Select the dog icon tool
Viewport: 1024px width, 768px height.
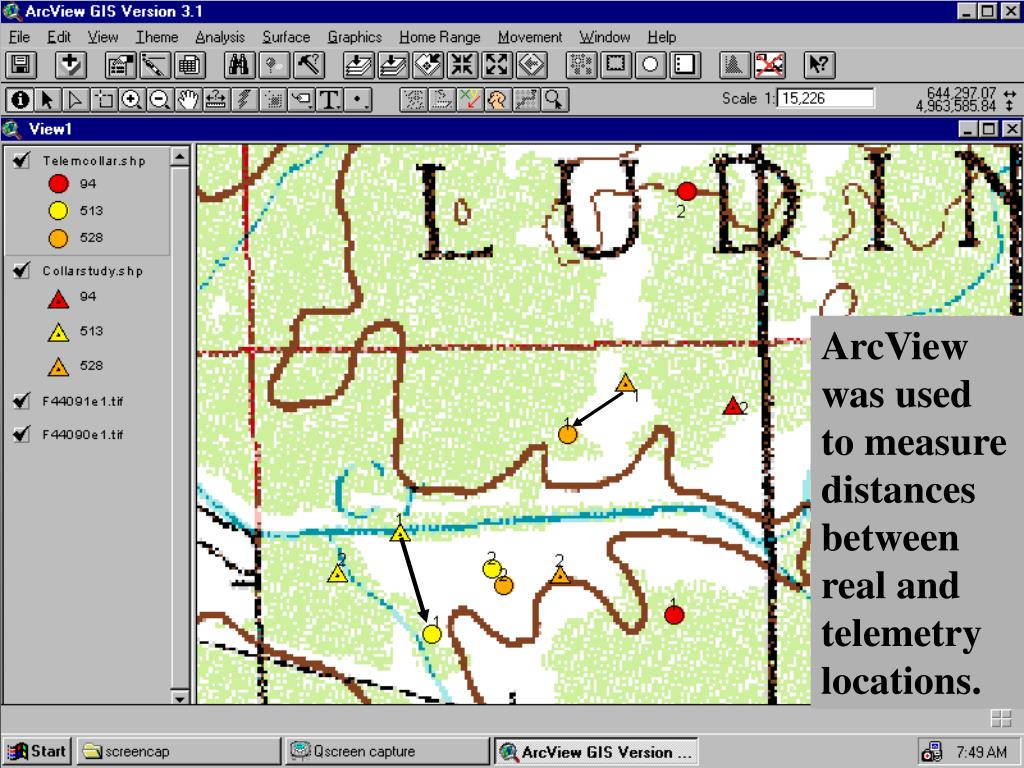tap(498, 100)
